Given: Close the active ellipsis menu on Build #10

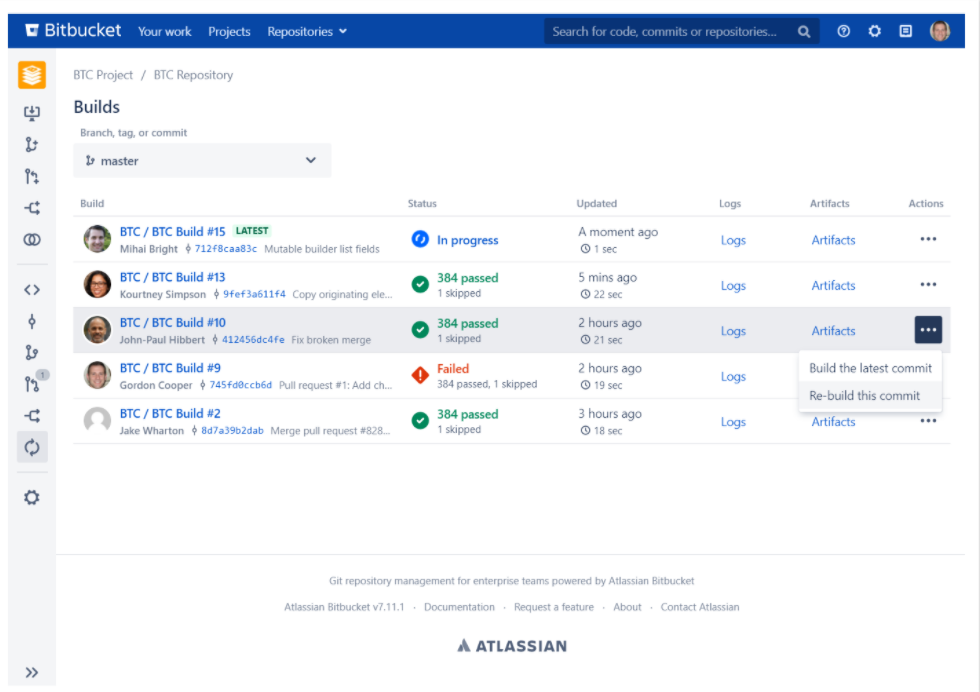Looking at the screenshot, I should point(928,329).
